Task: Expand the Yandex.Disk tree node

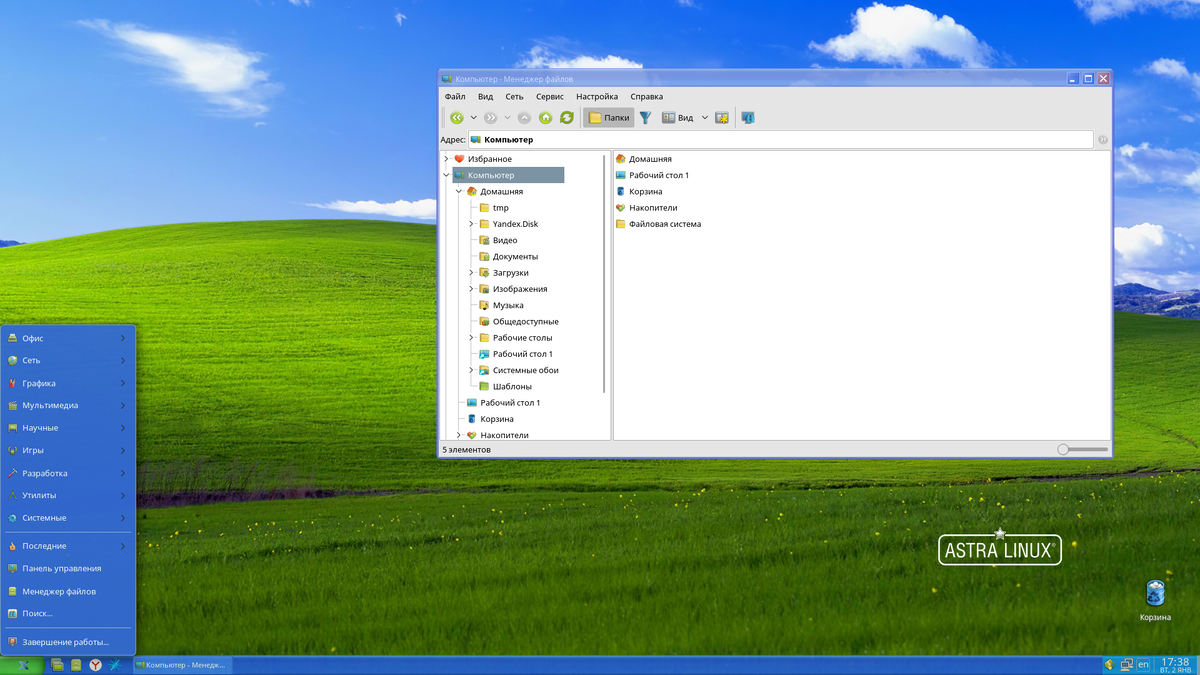Action: tap(471, 224)
